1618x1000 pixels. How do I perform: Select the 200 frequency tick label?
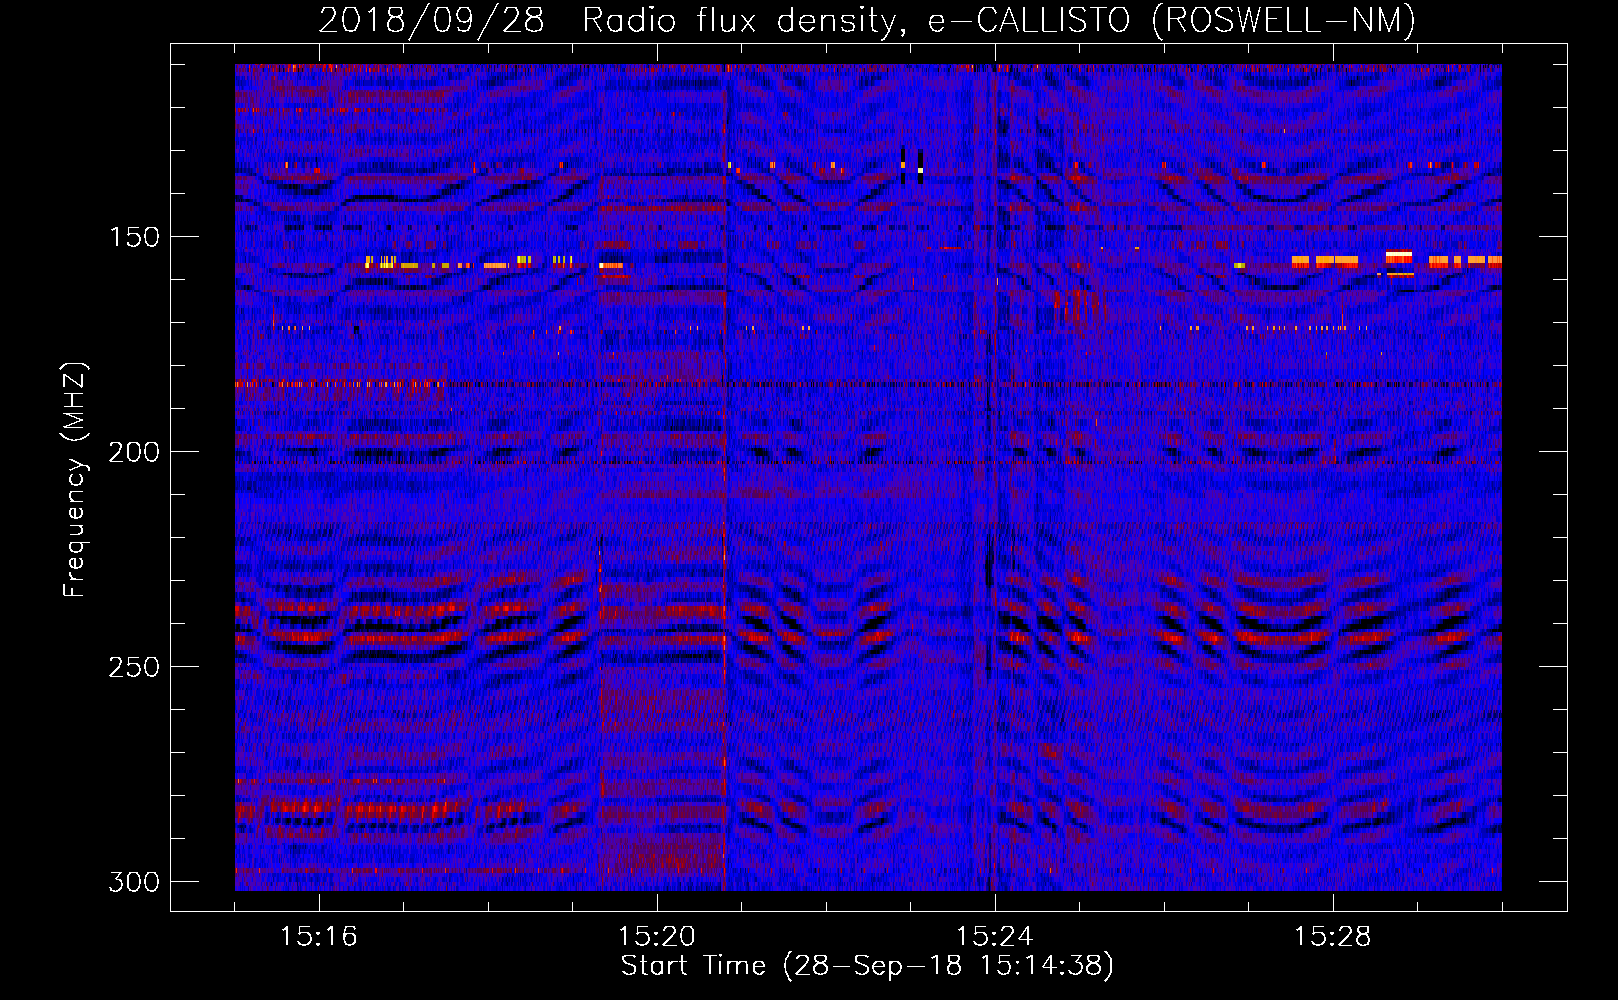pos(134,452)
